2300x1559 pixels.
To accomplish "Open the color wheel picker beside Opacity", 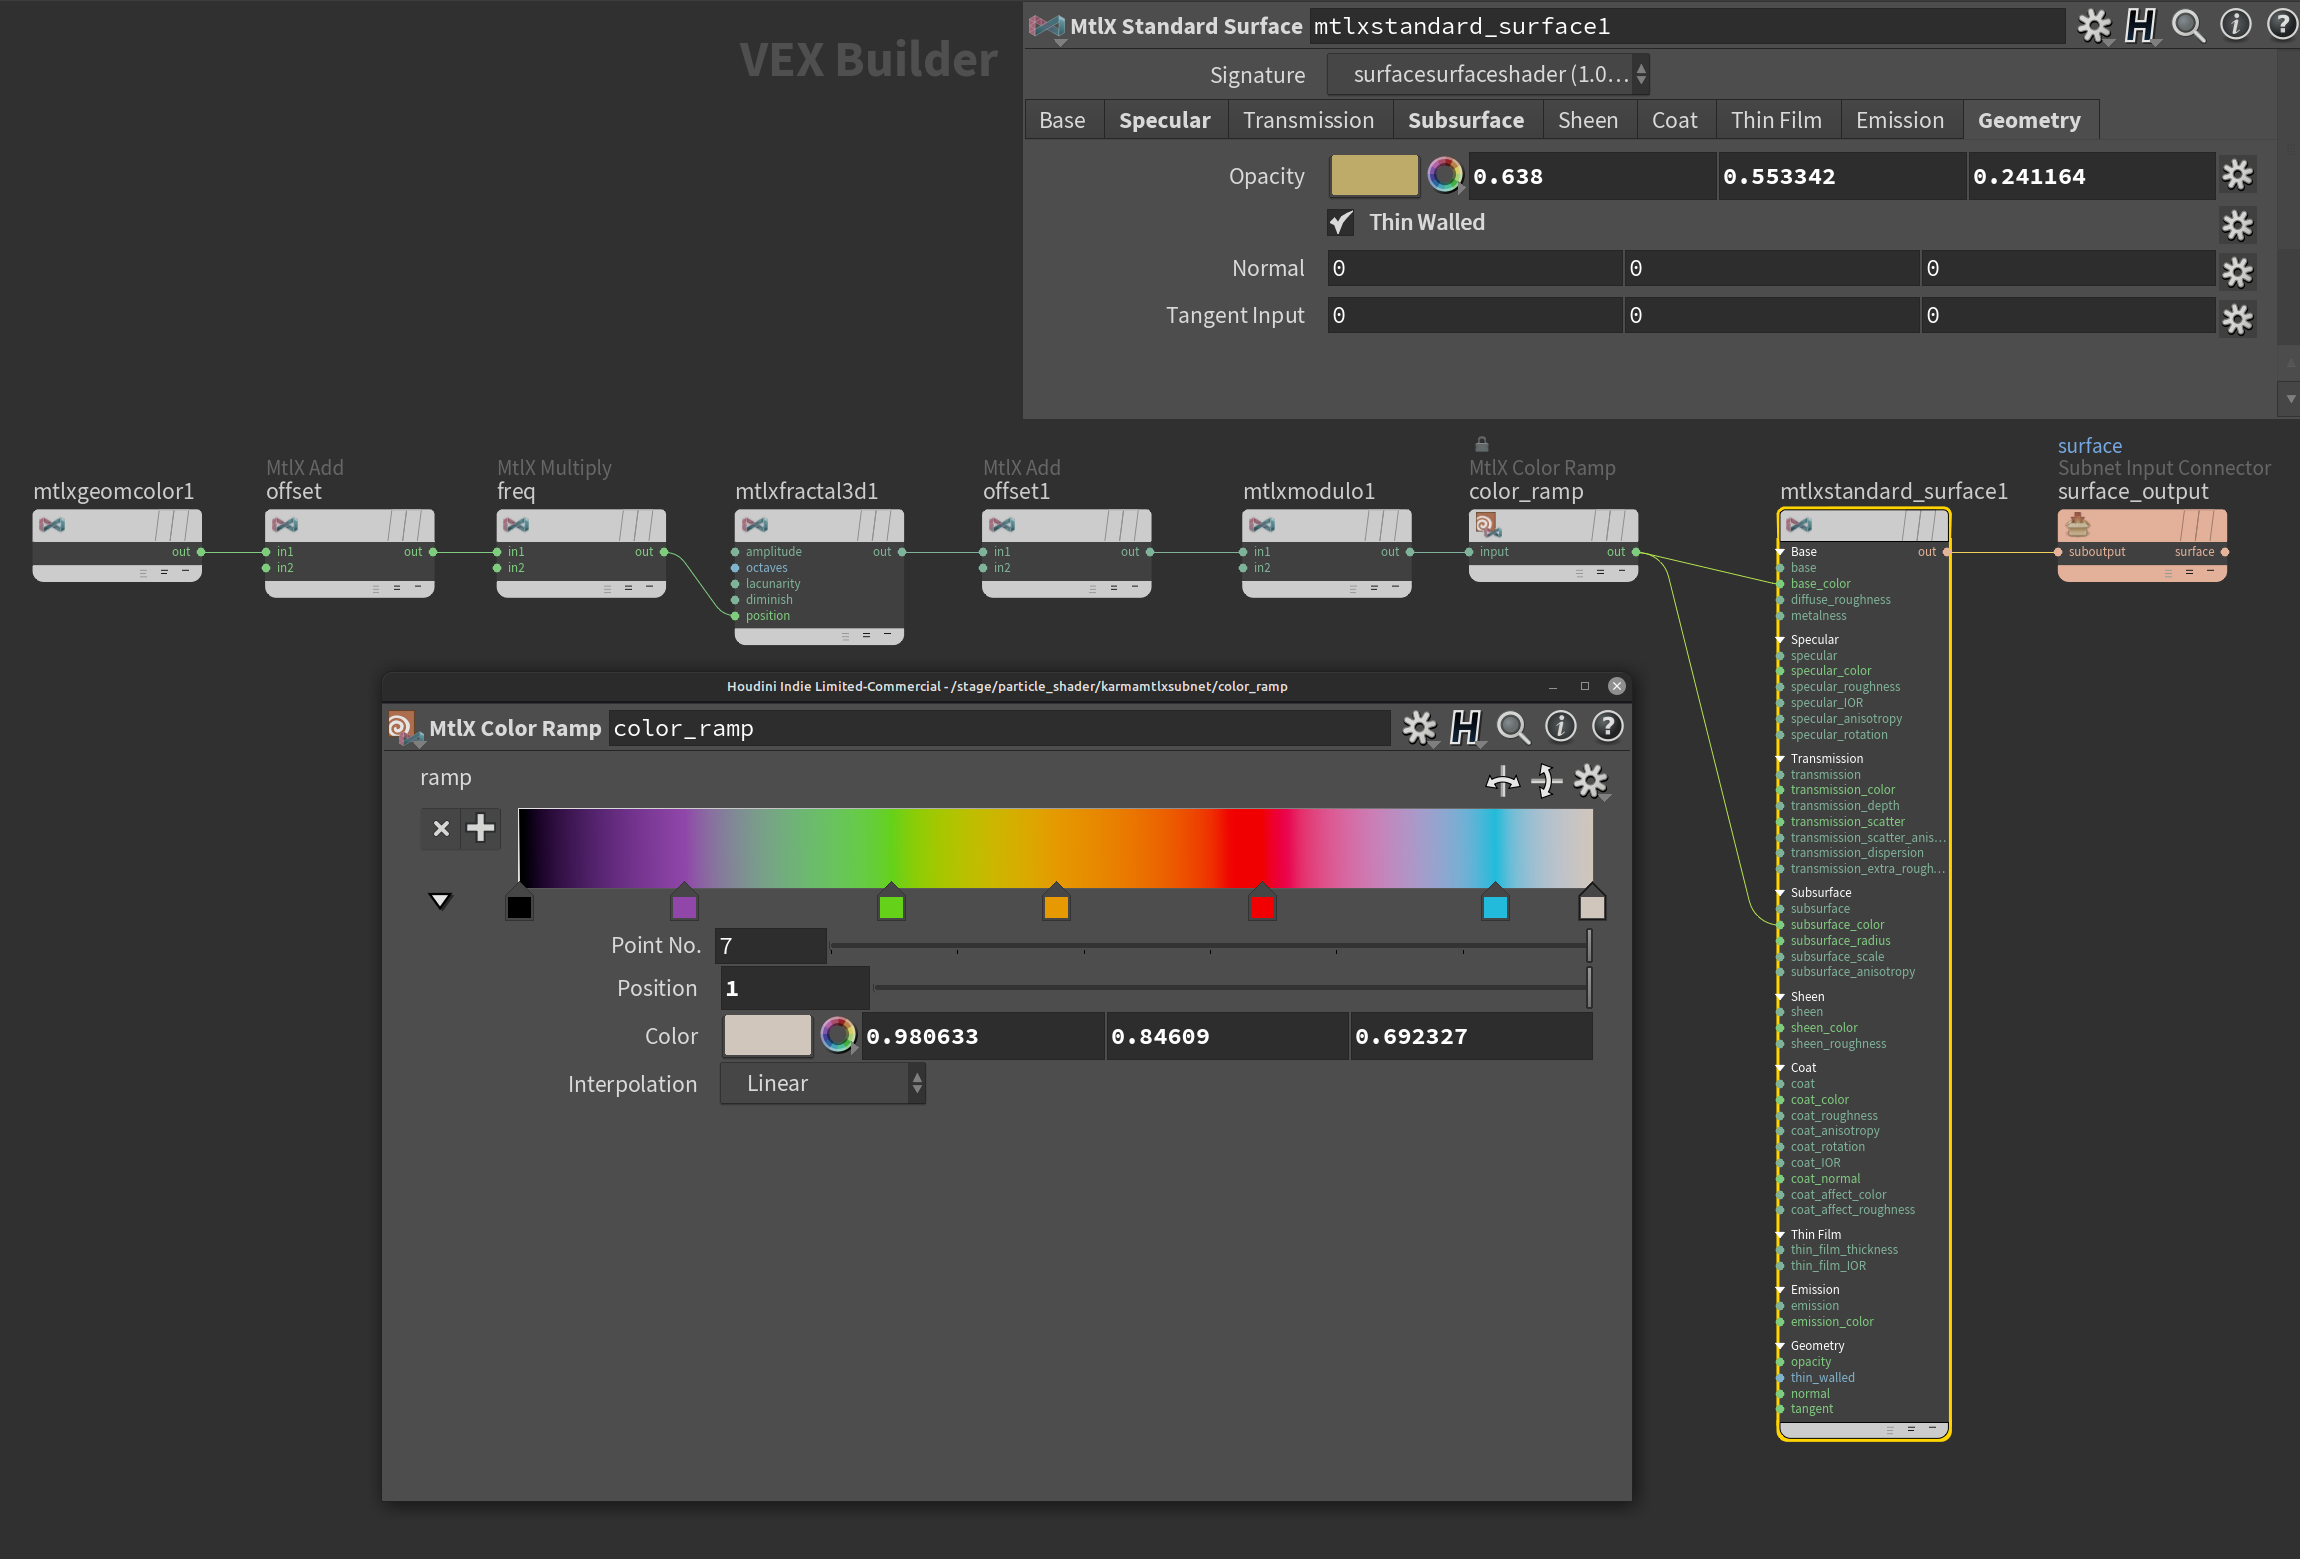I will point(1444,176).
